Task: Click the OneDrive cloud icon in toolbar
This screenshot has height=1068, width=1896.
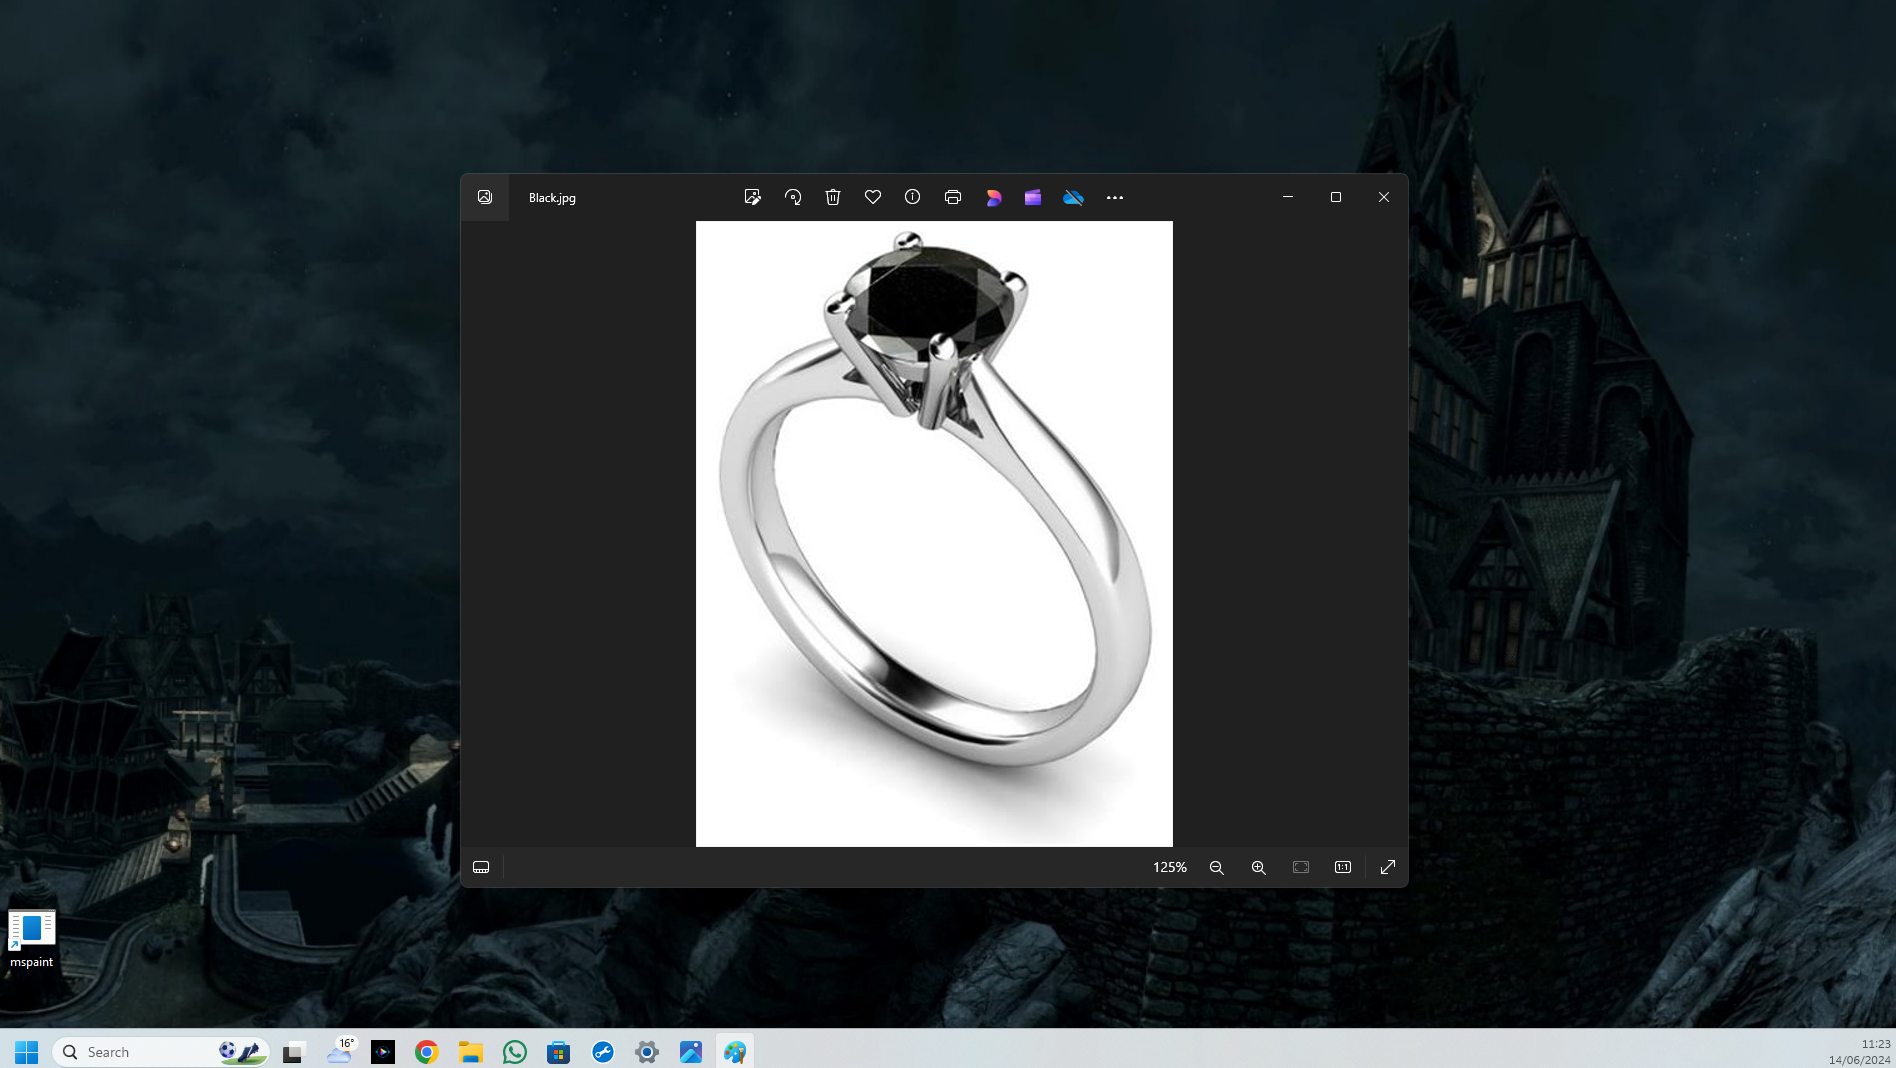Action: click(1073, 197)
